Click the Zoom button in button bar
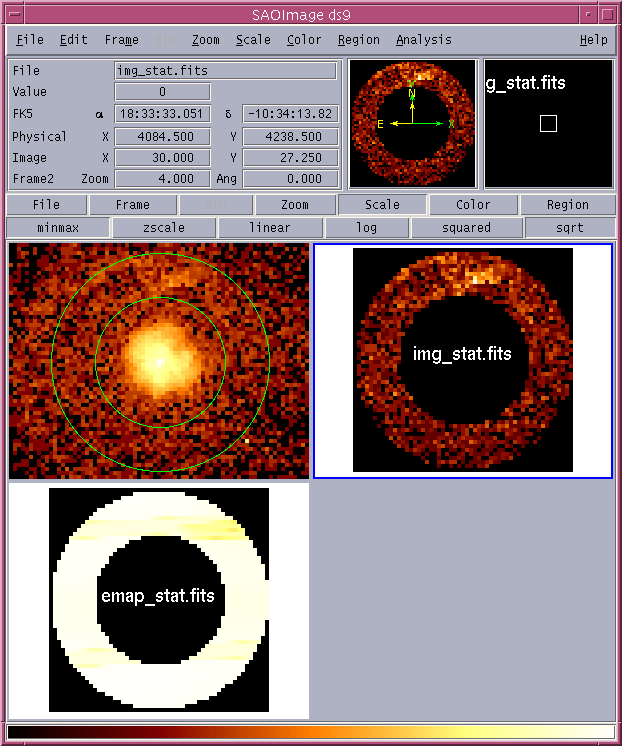 [295, 205]
